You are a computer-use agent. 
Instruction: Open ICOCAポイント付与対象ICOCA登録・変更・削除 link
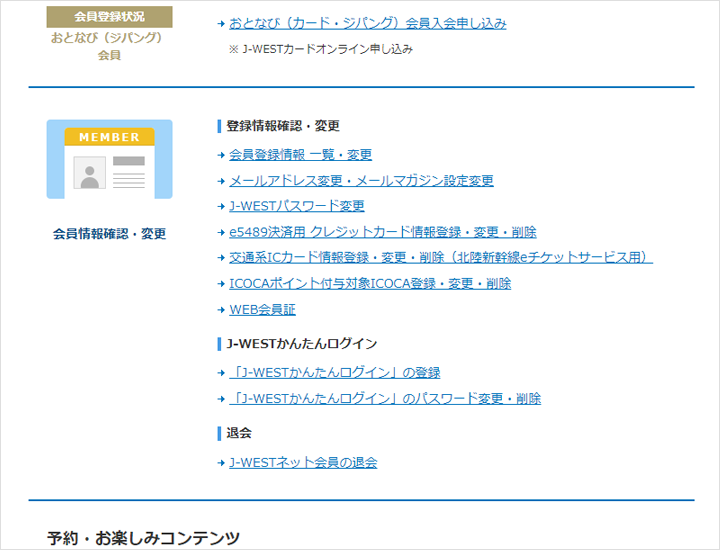[370, 284]
